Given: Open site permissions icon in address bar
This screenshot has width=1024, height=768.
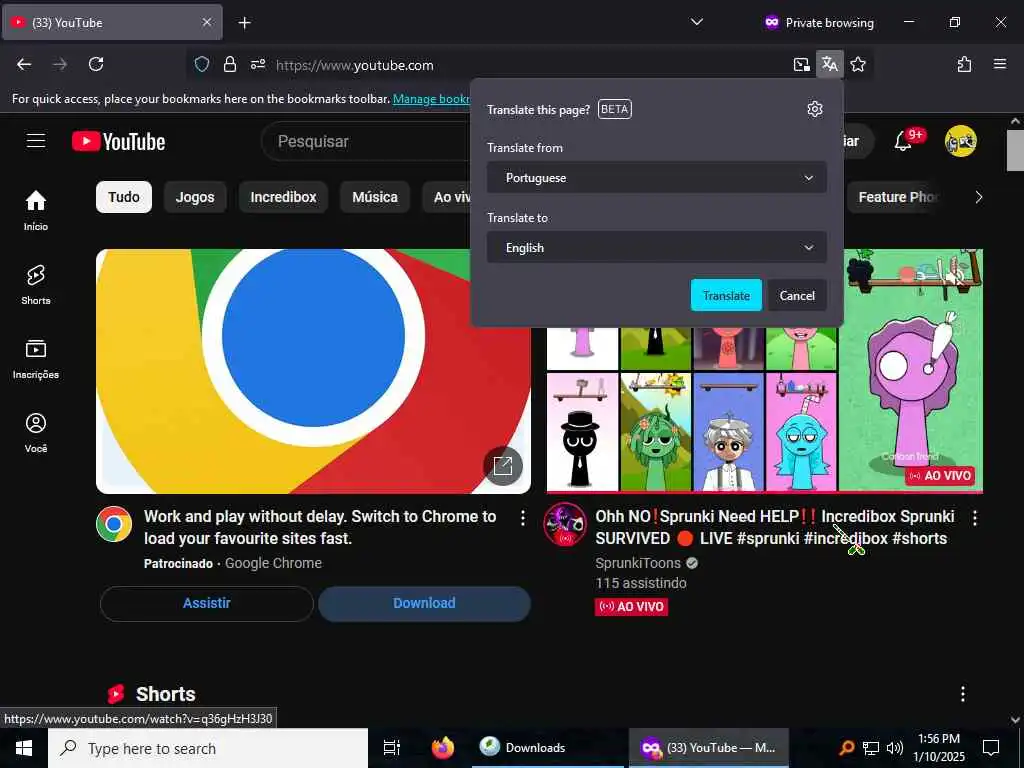Looking at the screenshot, I should point(258,64).
